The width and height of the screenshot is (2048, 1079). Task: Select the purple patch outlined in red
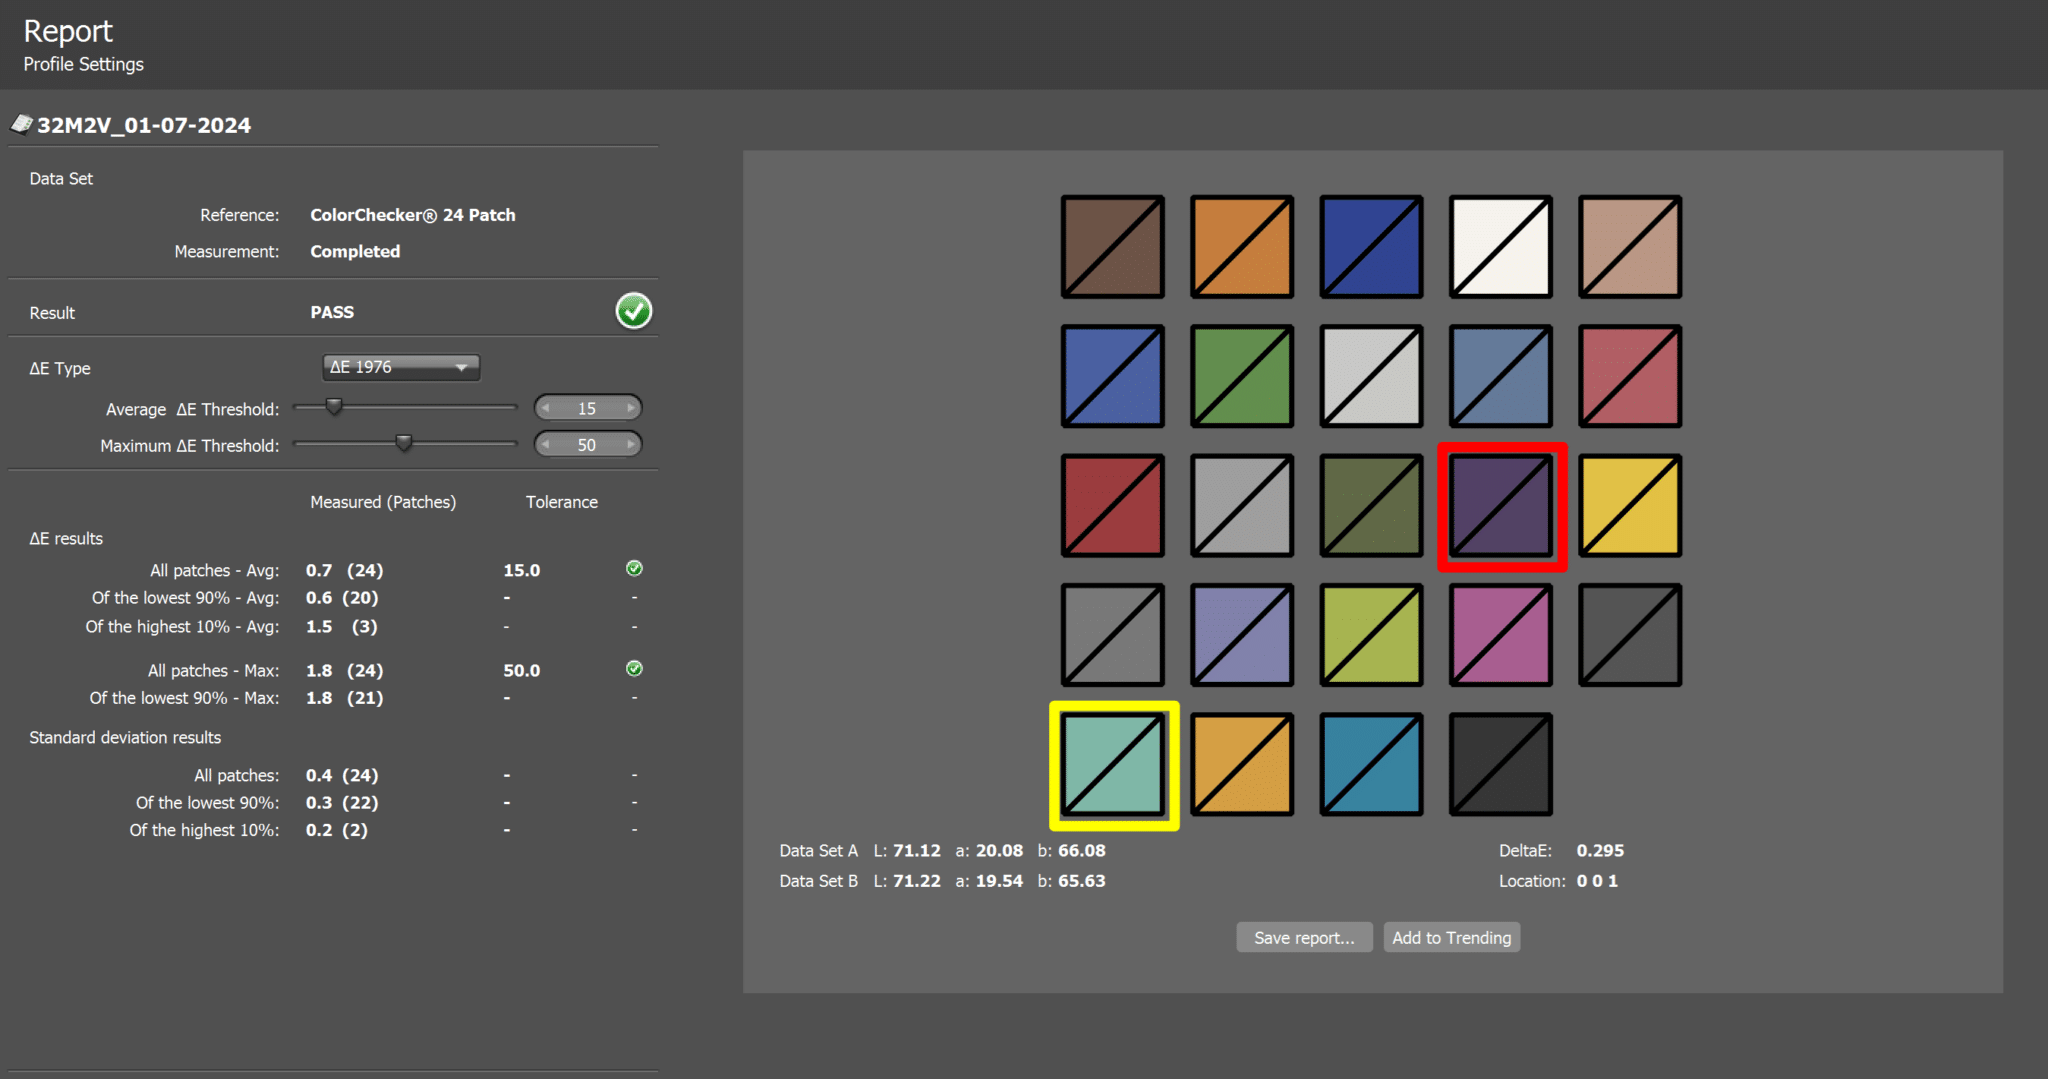click(x=1501, y=506)
